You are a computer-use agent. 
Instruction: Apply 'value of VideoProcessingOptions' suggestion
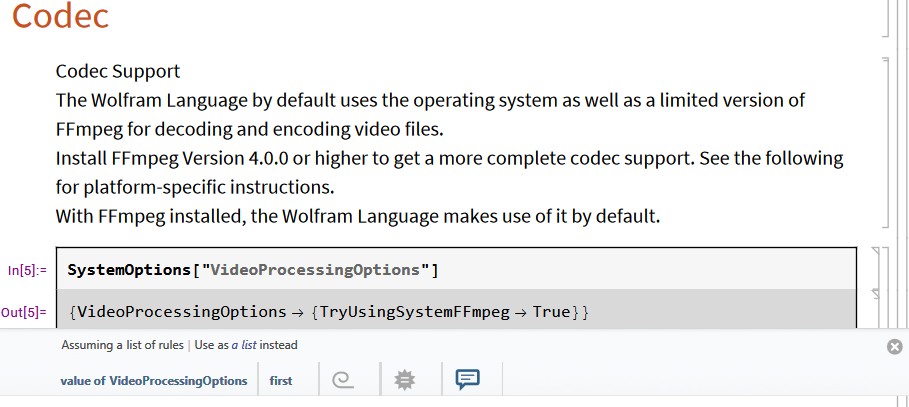click(x=154, y=381)
